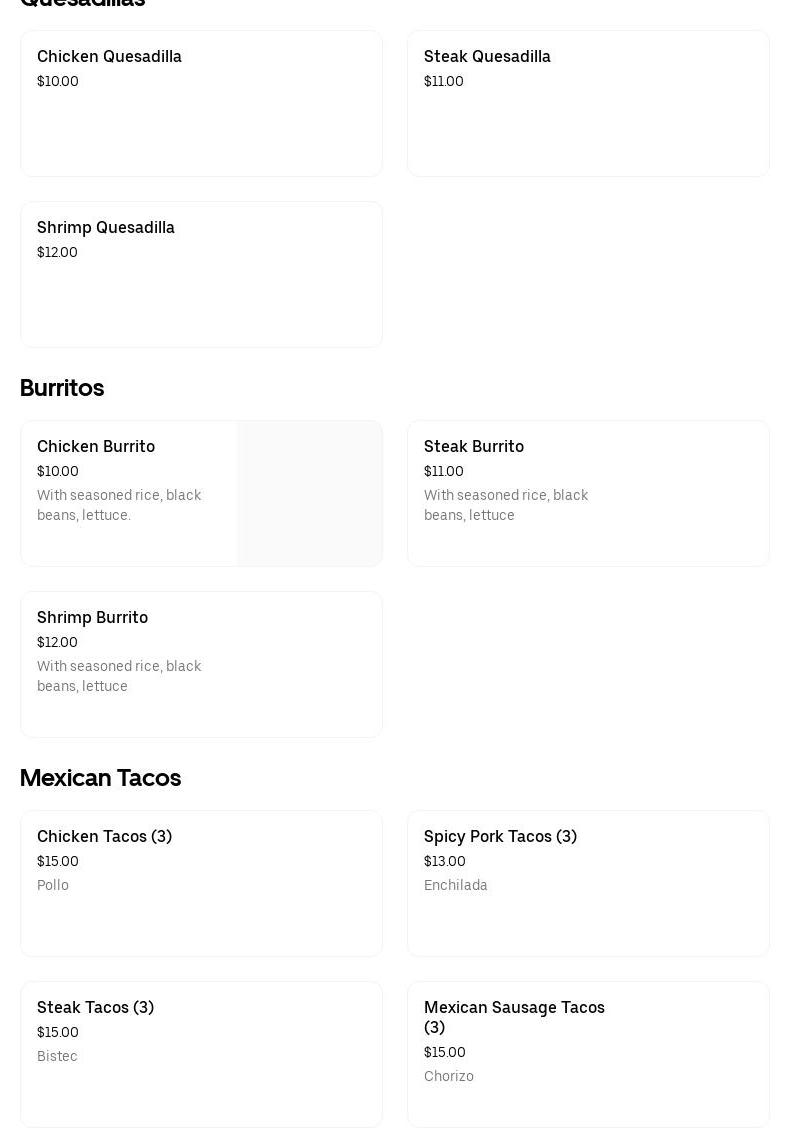Click the $12.00 Shrimp Quesadilla price
Image resolution: width=804 pixels, height=1140 pixels.
57,253
